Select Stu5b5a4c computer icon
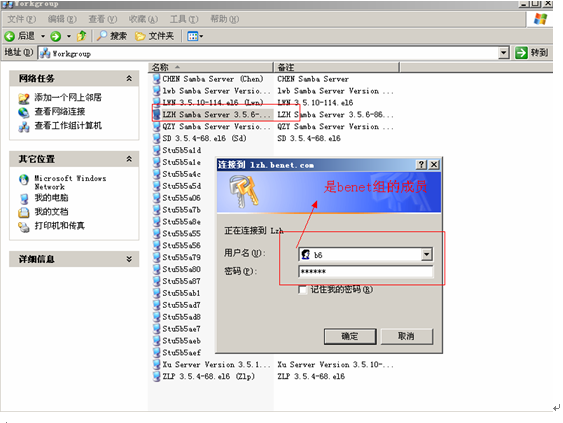Viewport: 563px width, 423px height. [157, 174]
